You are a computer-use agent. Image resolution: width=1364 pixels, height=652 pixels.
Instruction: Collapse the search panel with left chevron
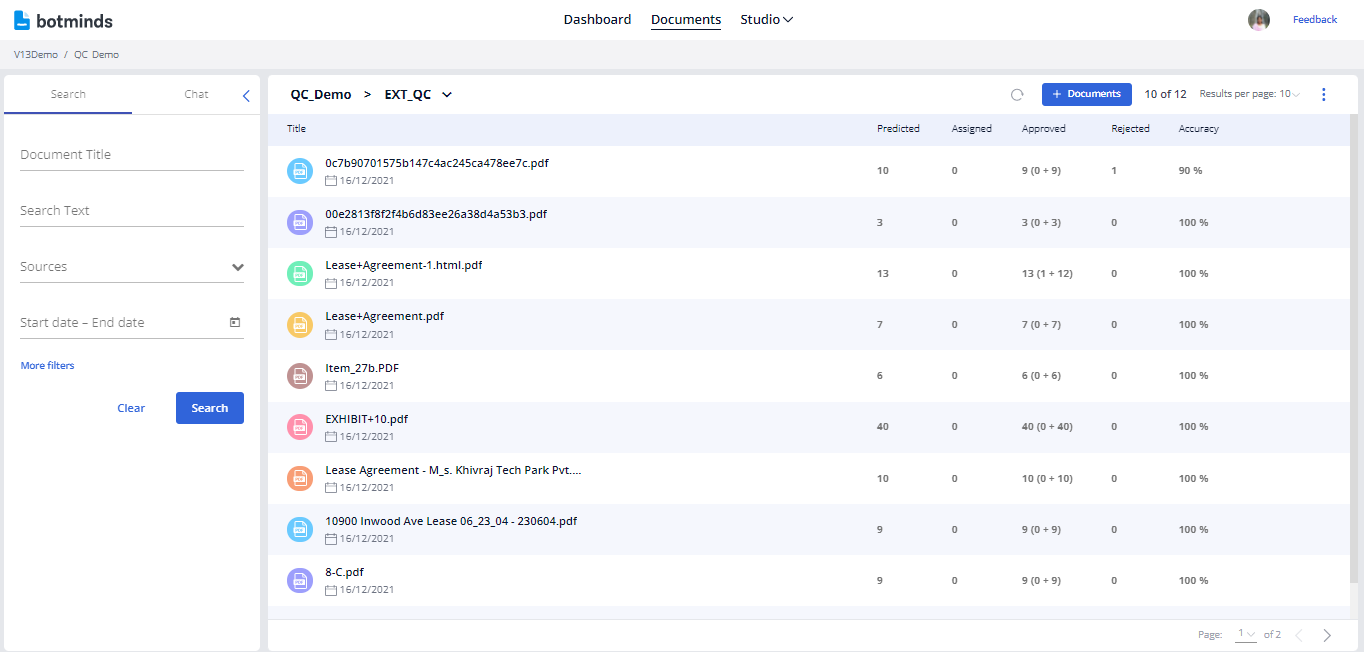[x=246, y=96]
